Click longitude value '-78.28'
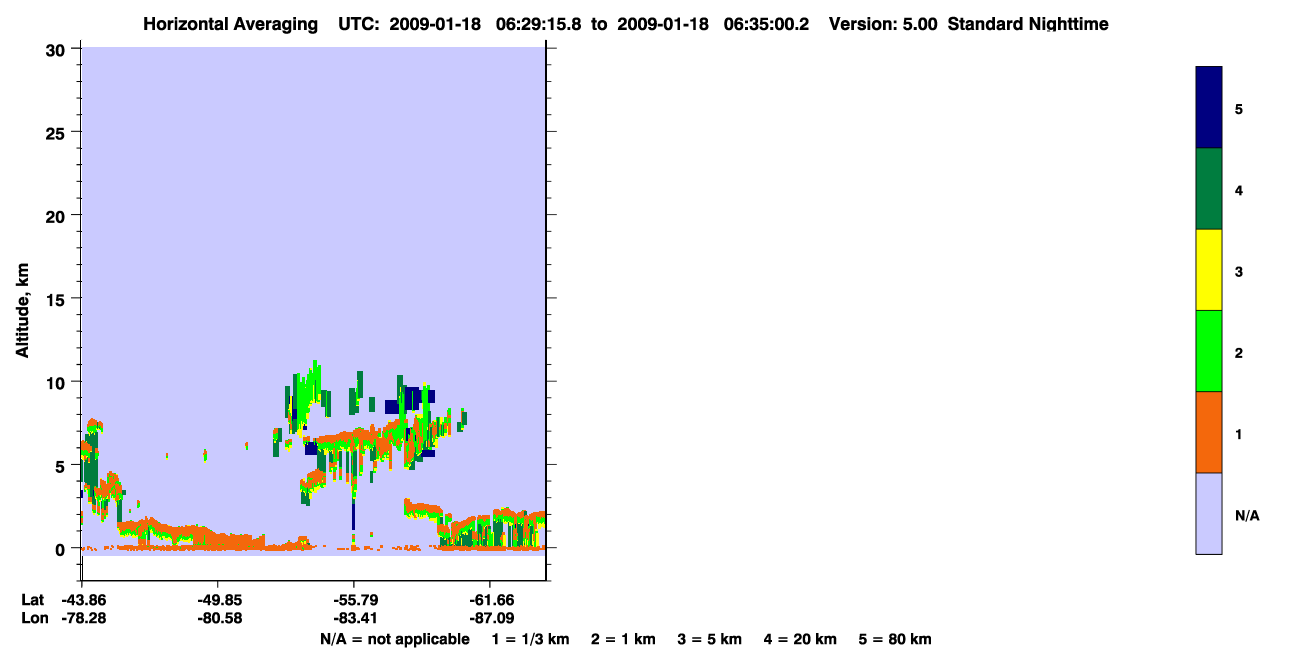The image size is (1300, 667). (82, 619)
